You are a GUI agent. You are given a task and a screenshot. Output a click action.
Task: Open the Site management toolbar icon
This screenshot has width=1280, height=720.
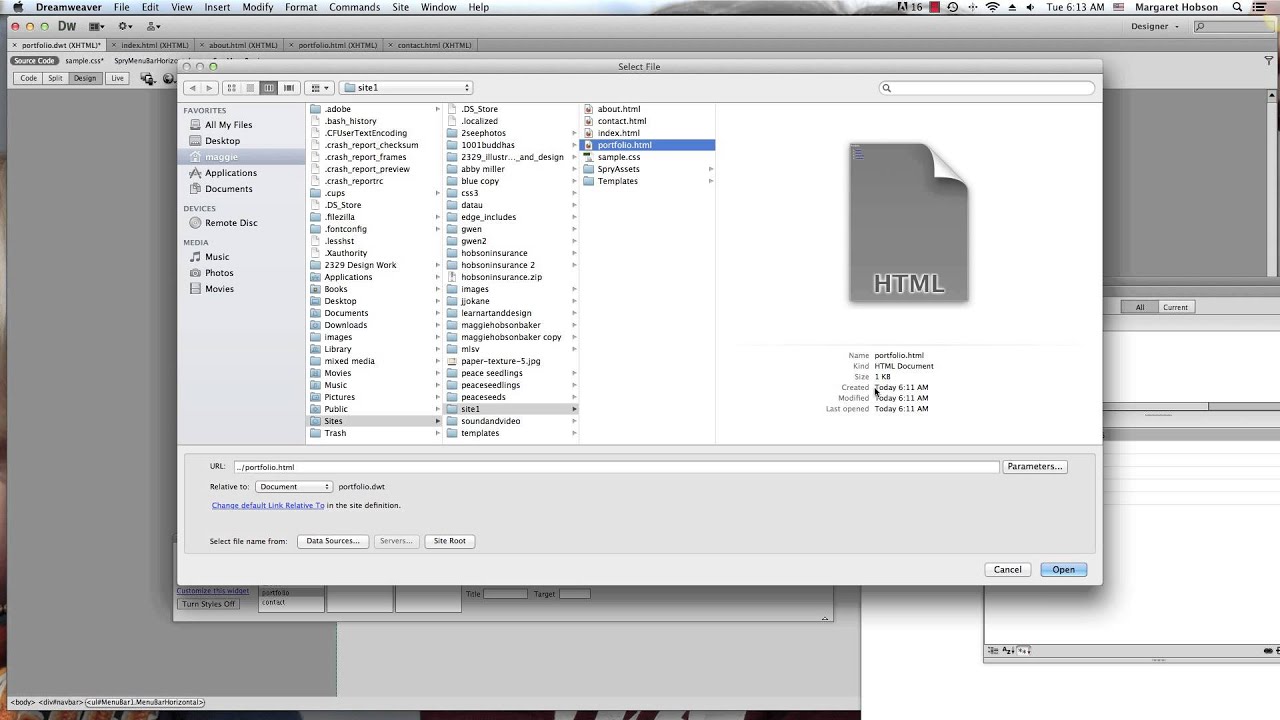(x=153, y=26)
